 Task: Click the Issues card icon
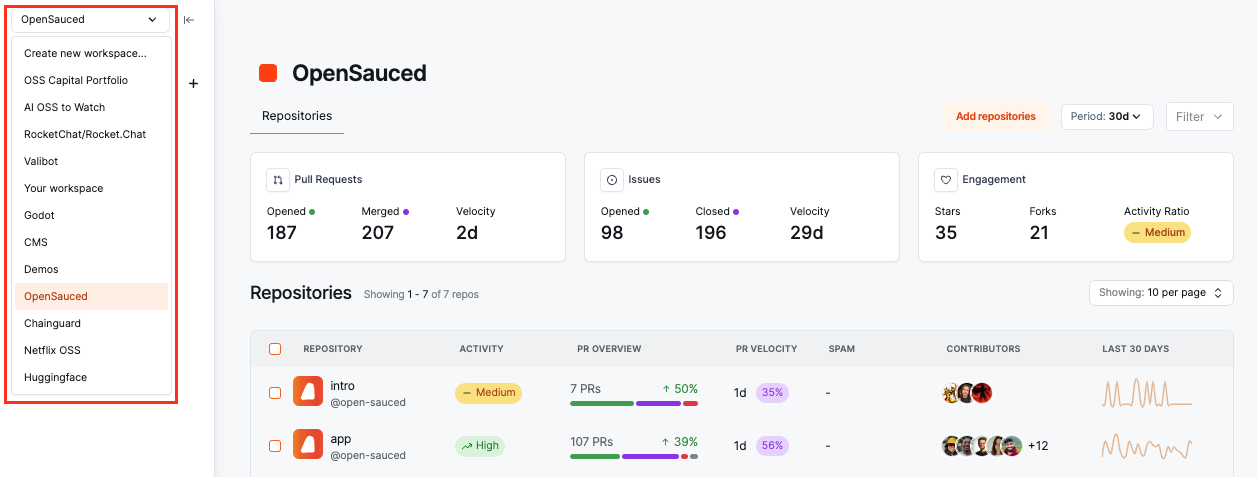click(612, 180)
